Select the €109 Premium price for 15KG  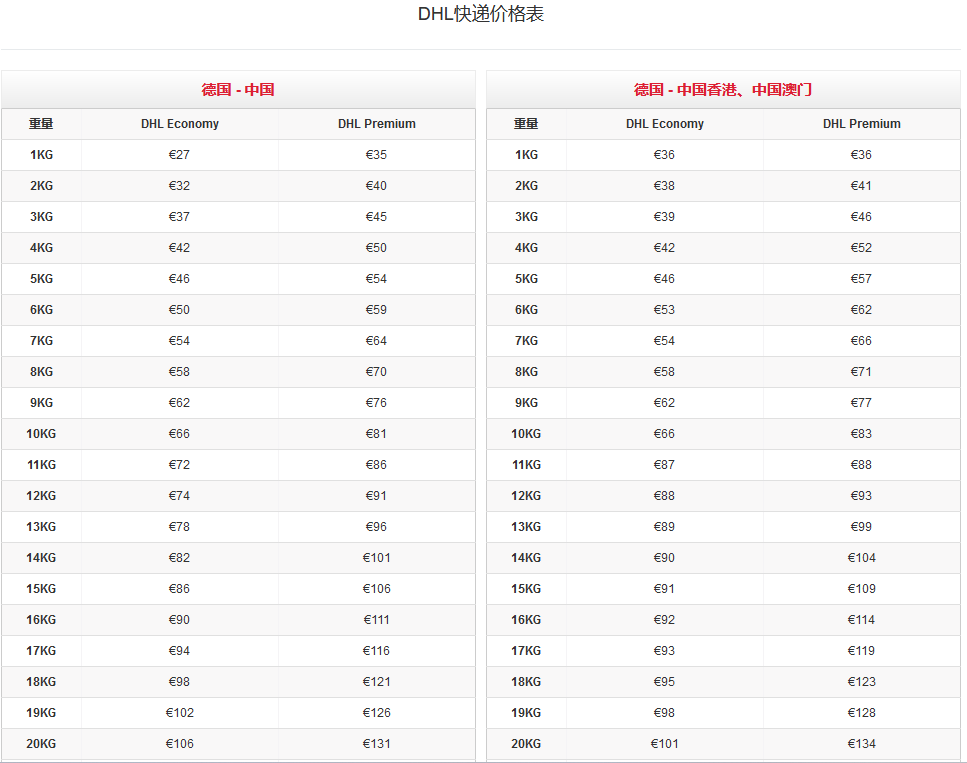(x=862, y=588)
